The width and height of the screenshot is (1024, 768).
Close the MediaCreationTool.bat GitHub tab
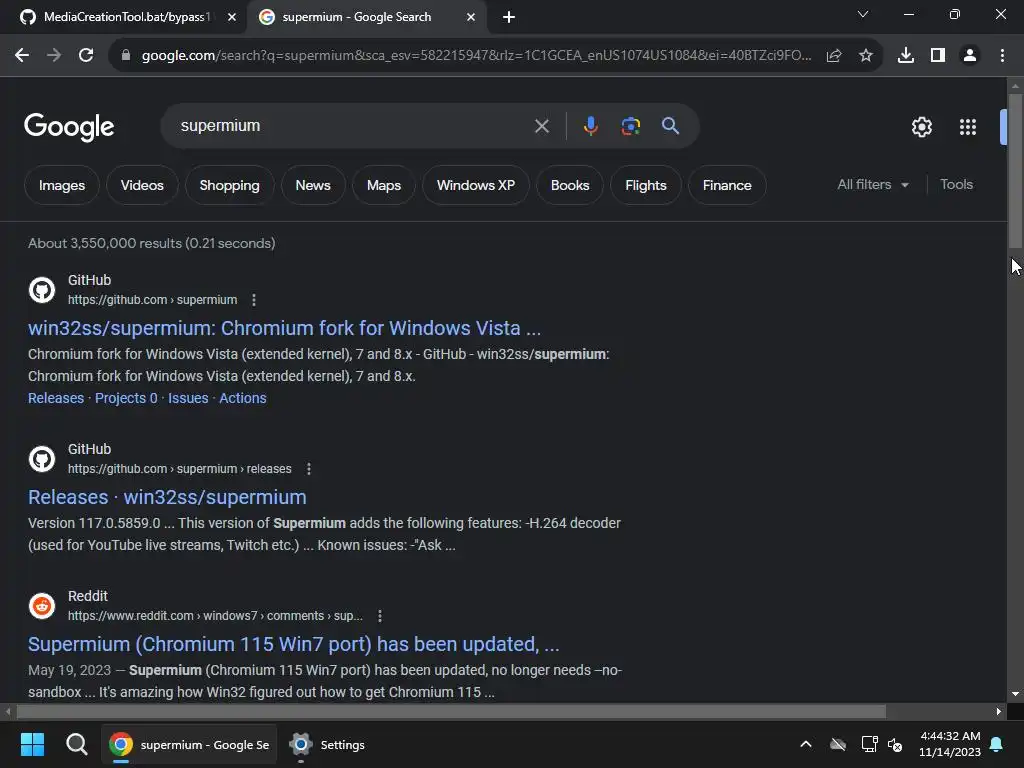pos(232,17)
